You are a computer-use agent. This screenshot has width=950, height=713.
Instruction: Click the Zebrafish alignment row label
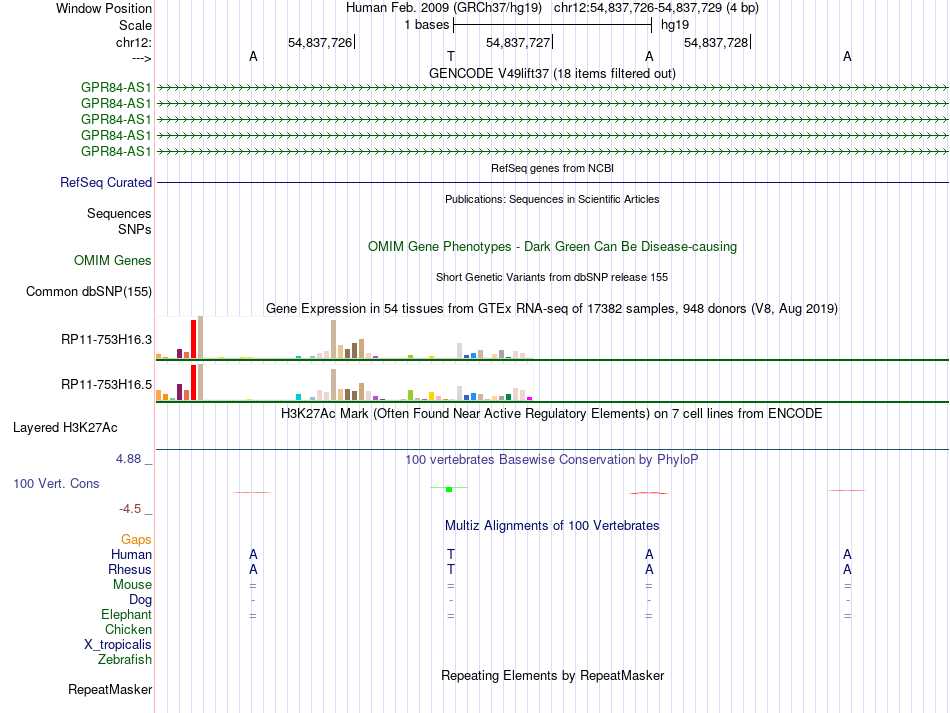(125, 659)
